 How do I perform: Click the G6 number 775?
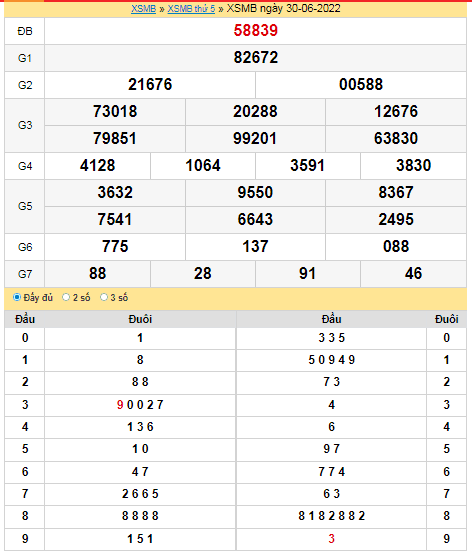click(x=115, y=246)
